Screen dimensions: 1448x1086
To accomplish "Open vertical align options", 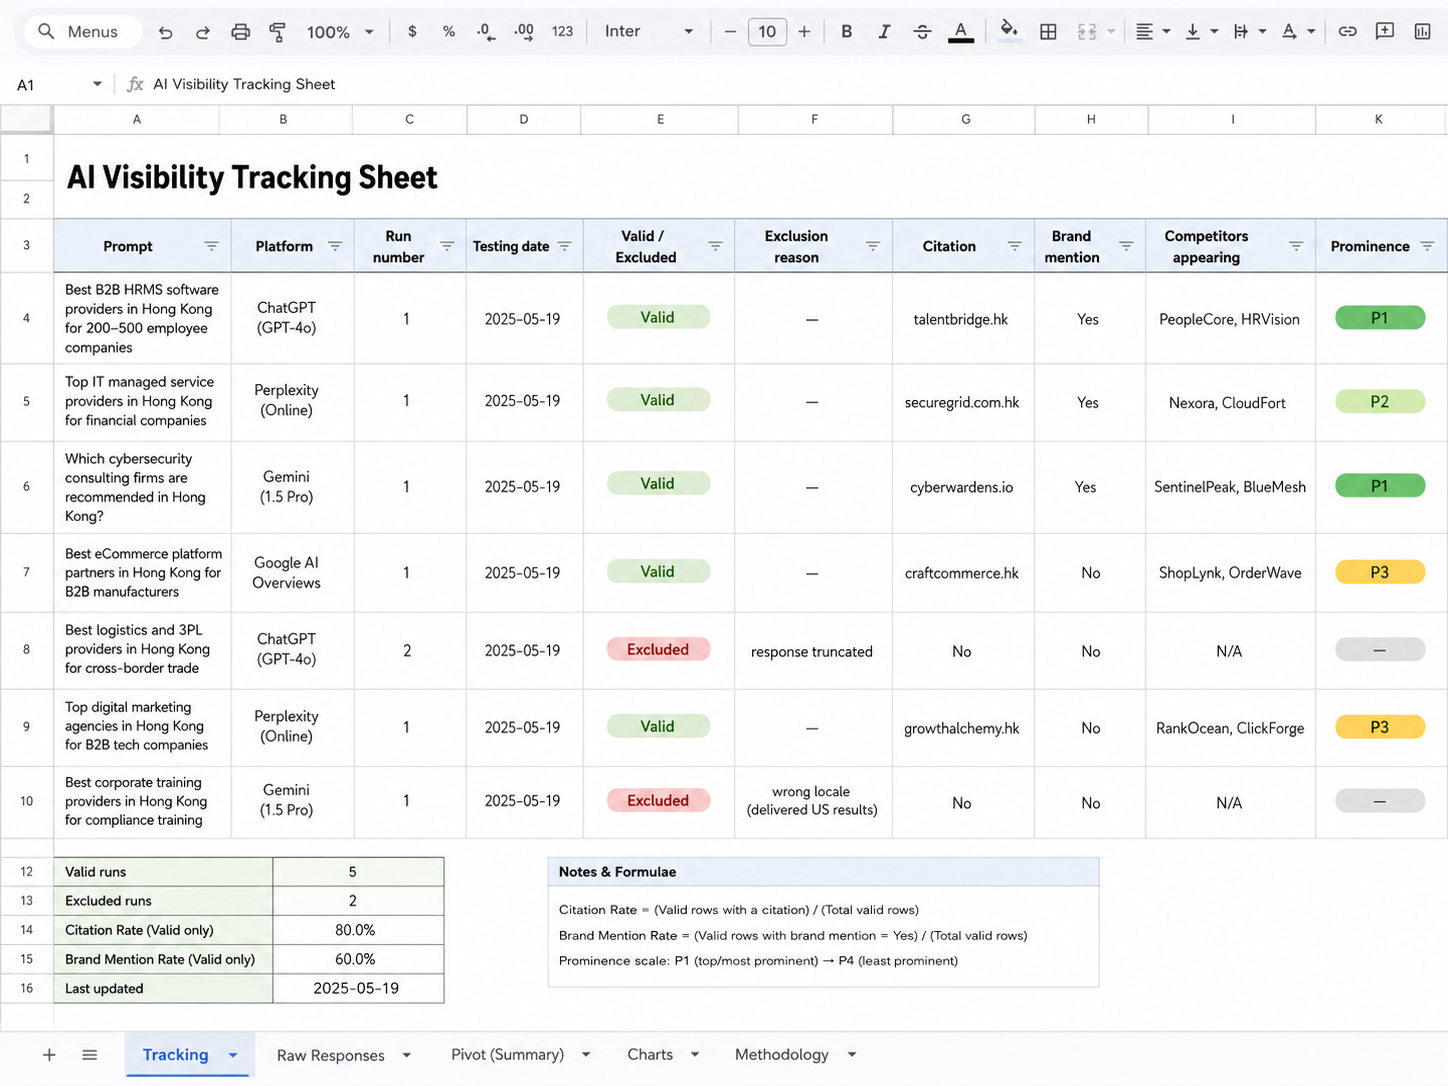I will tap(1201, 32).
